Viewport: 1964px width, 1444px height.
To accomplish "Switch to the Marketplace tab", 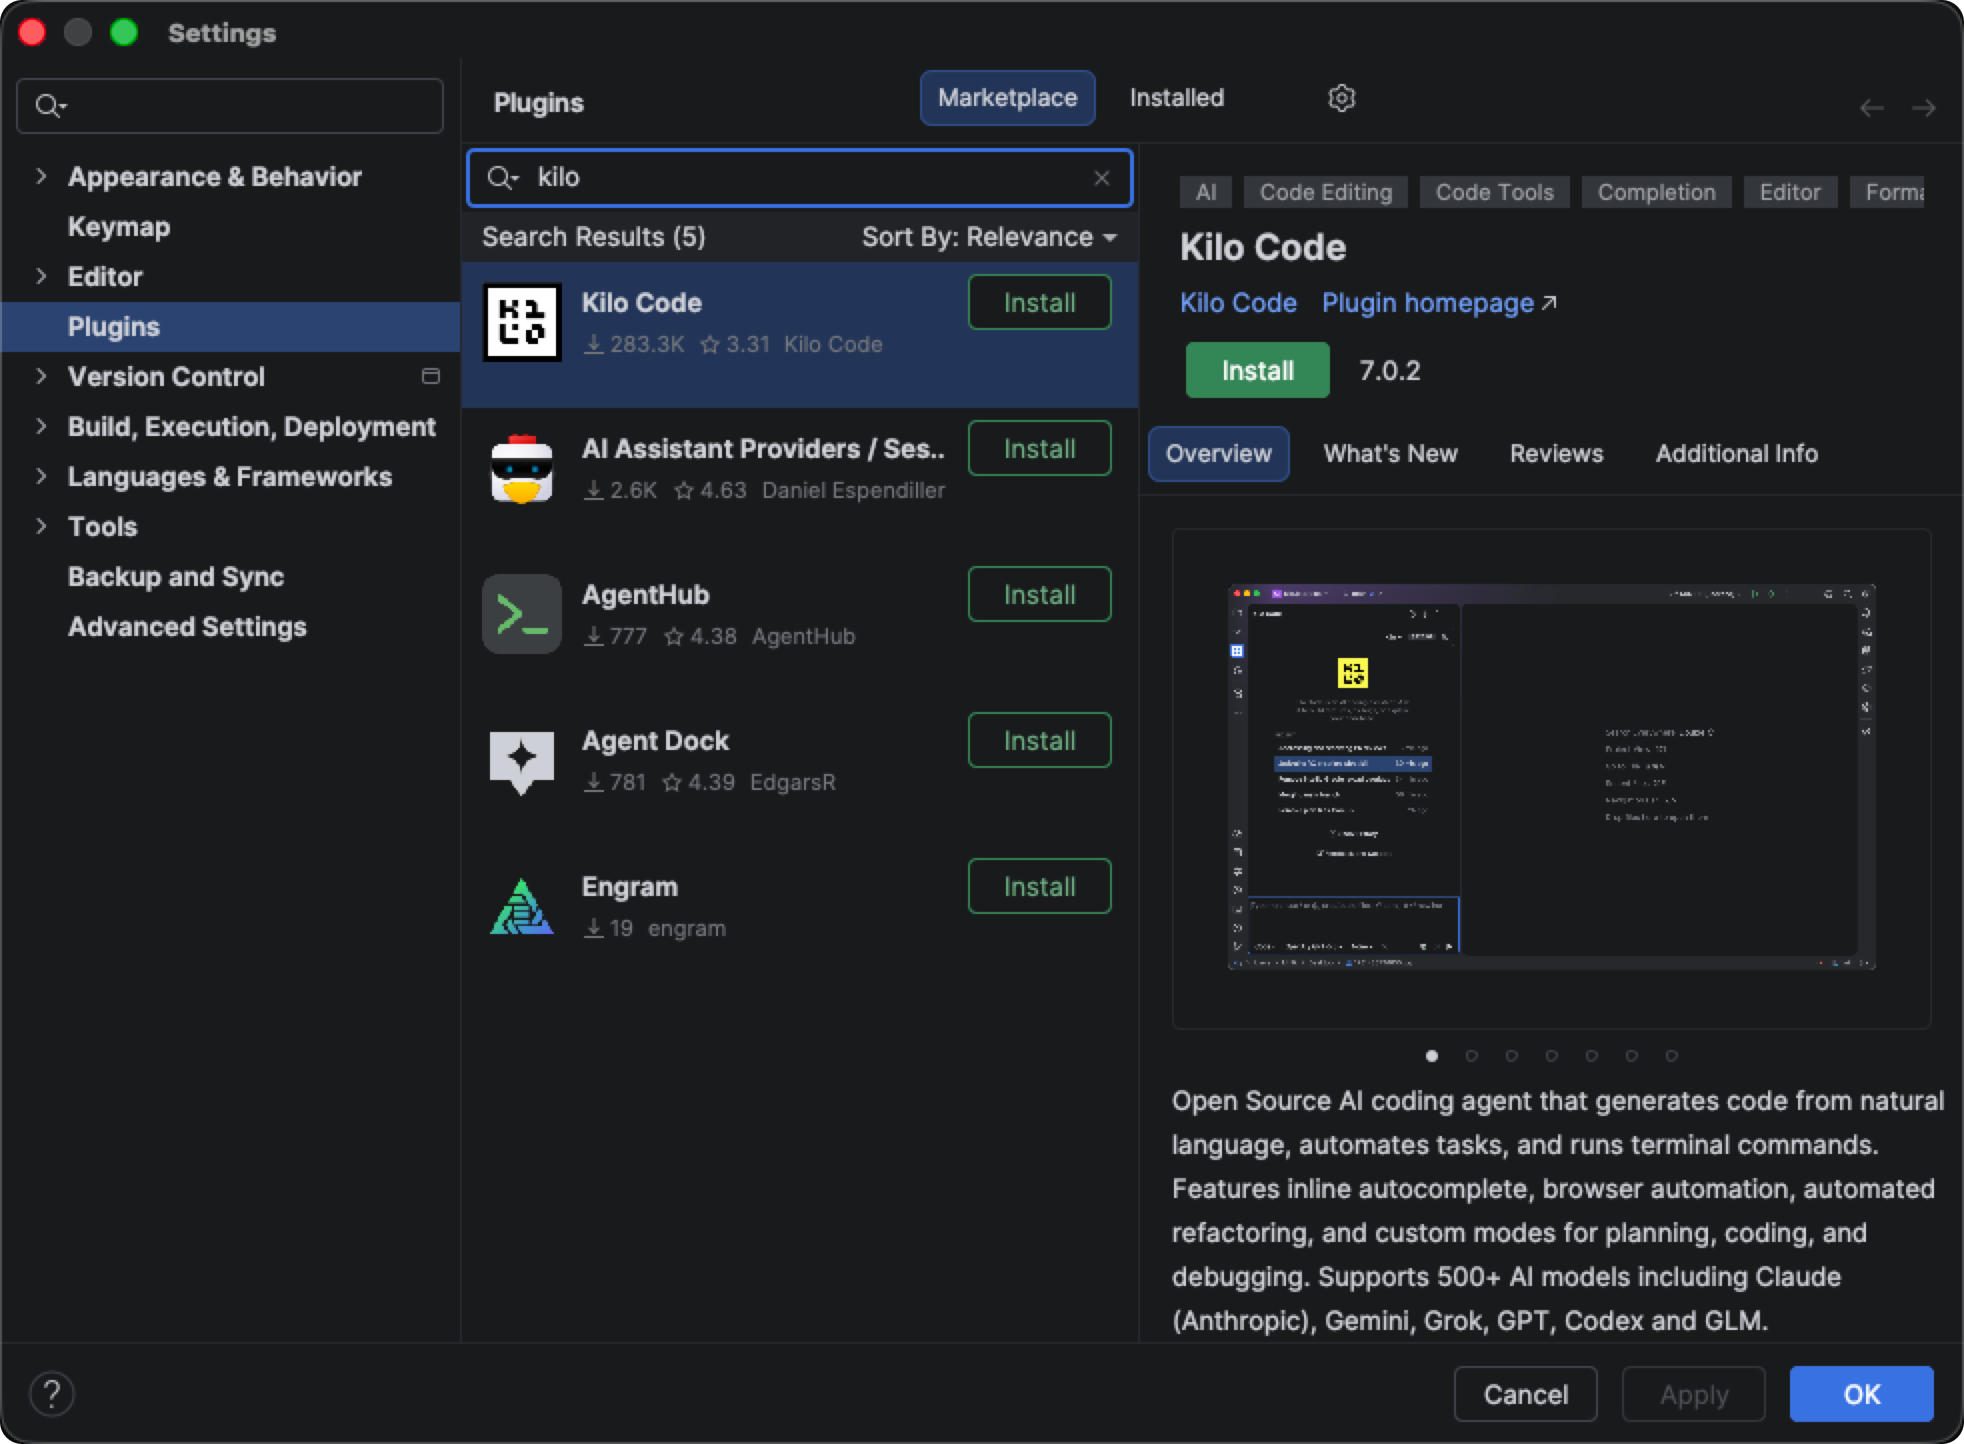I will [x=1007, y=98].
